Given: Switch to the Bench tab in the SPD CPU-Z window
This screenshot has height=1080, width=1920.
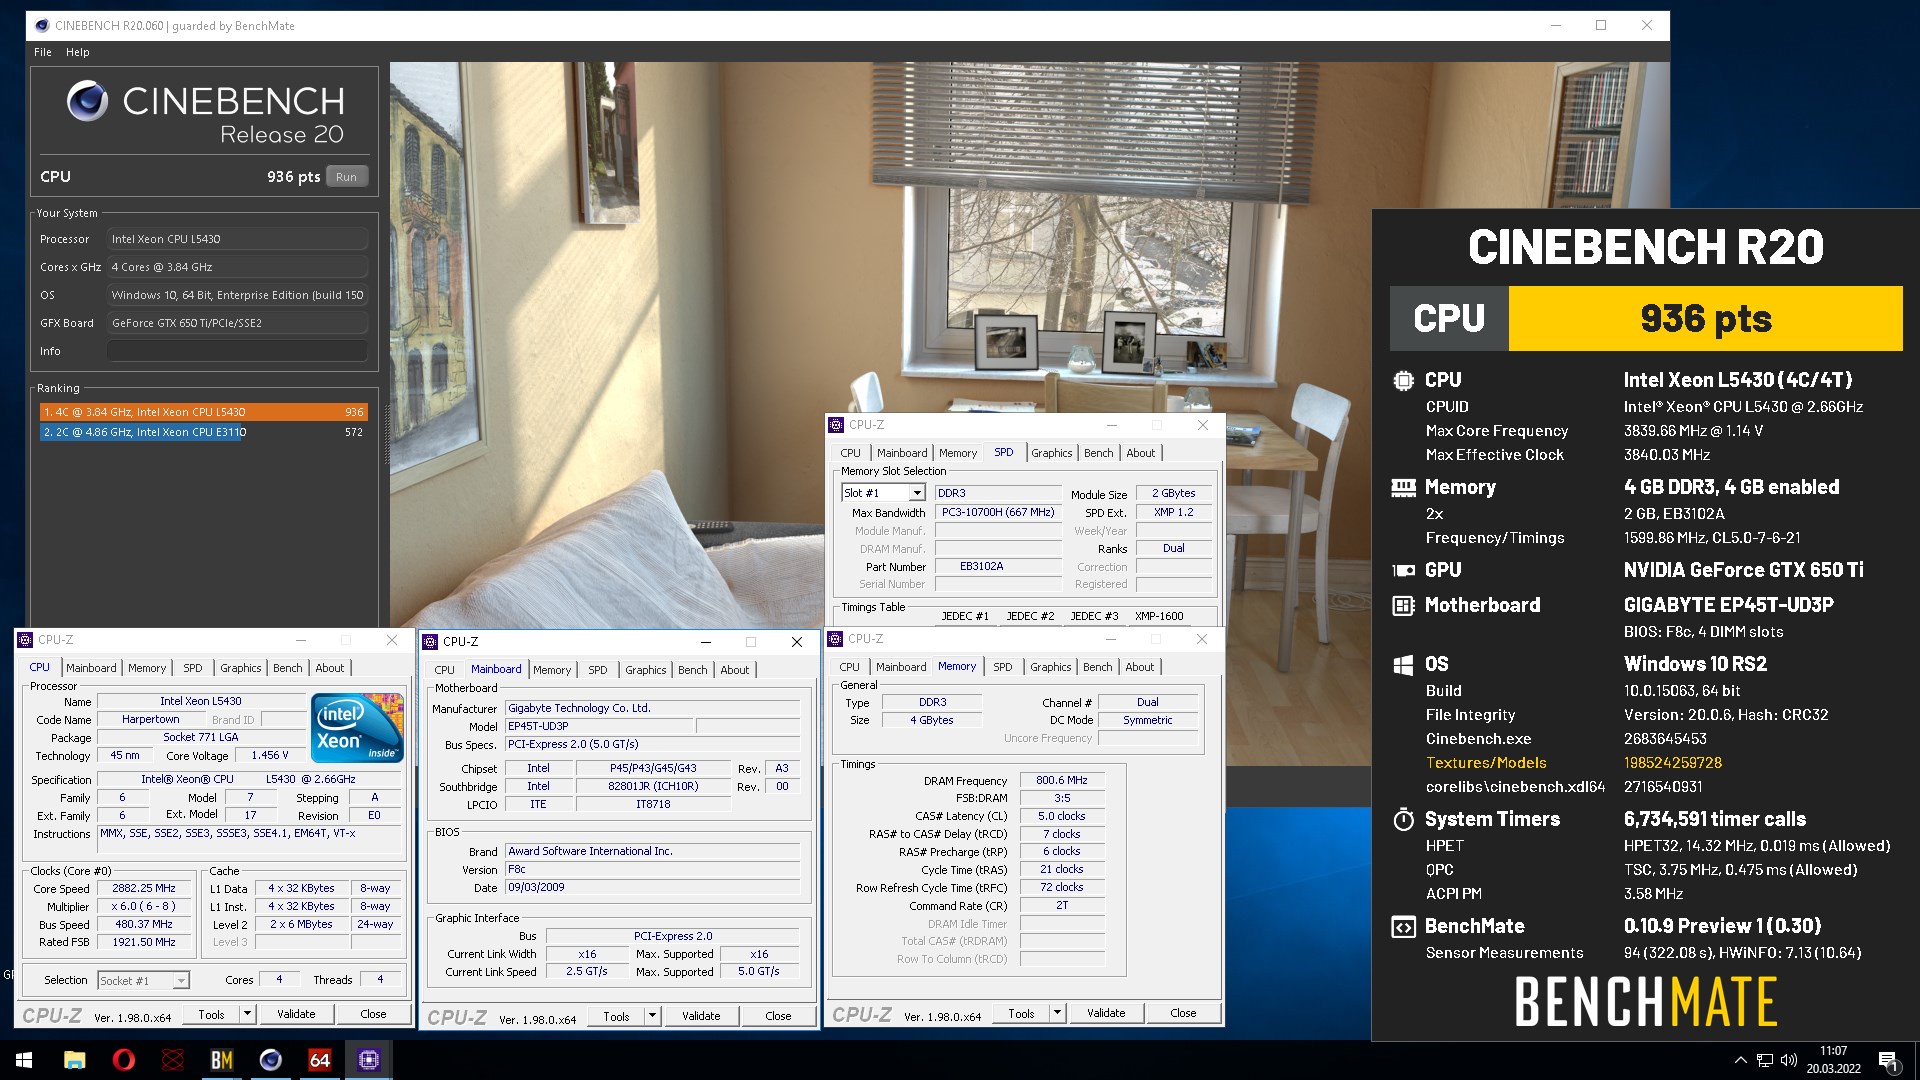Looking at the screenshot, I should tap(1098, 453).
